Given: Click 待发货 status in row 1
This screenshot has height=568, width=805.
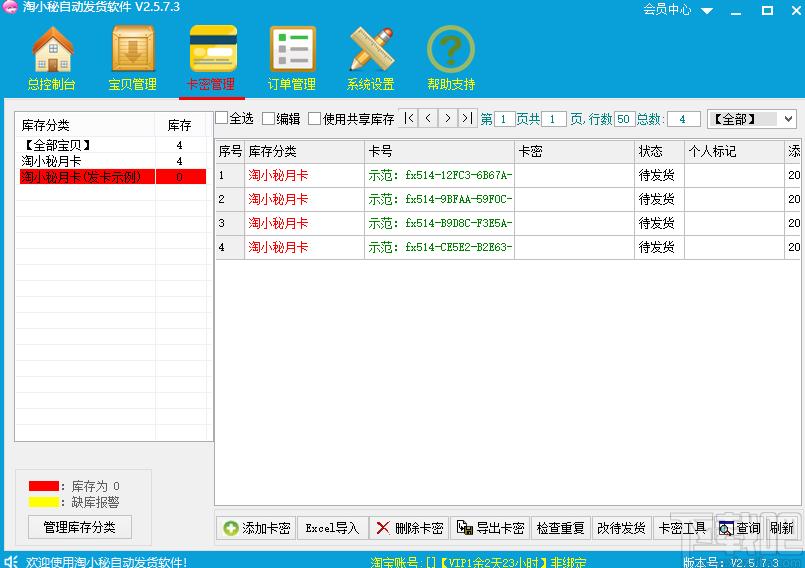Looking at the screenshot, I should (x=657, y=176).
